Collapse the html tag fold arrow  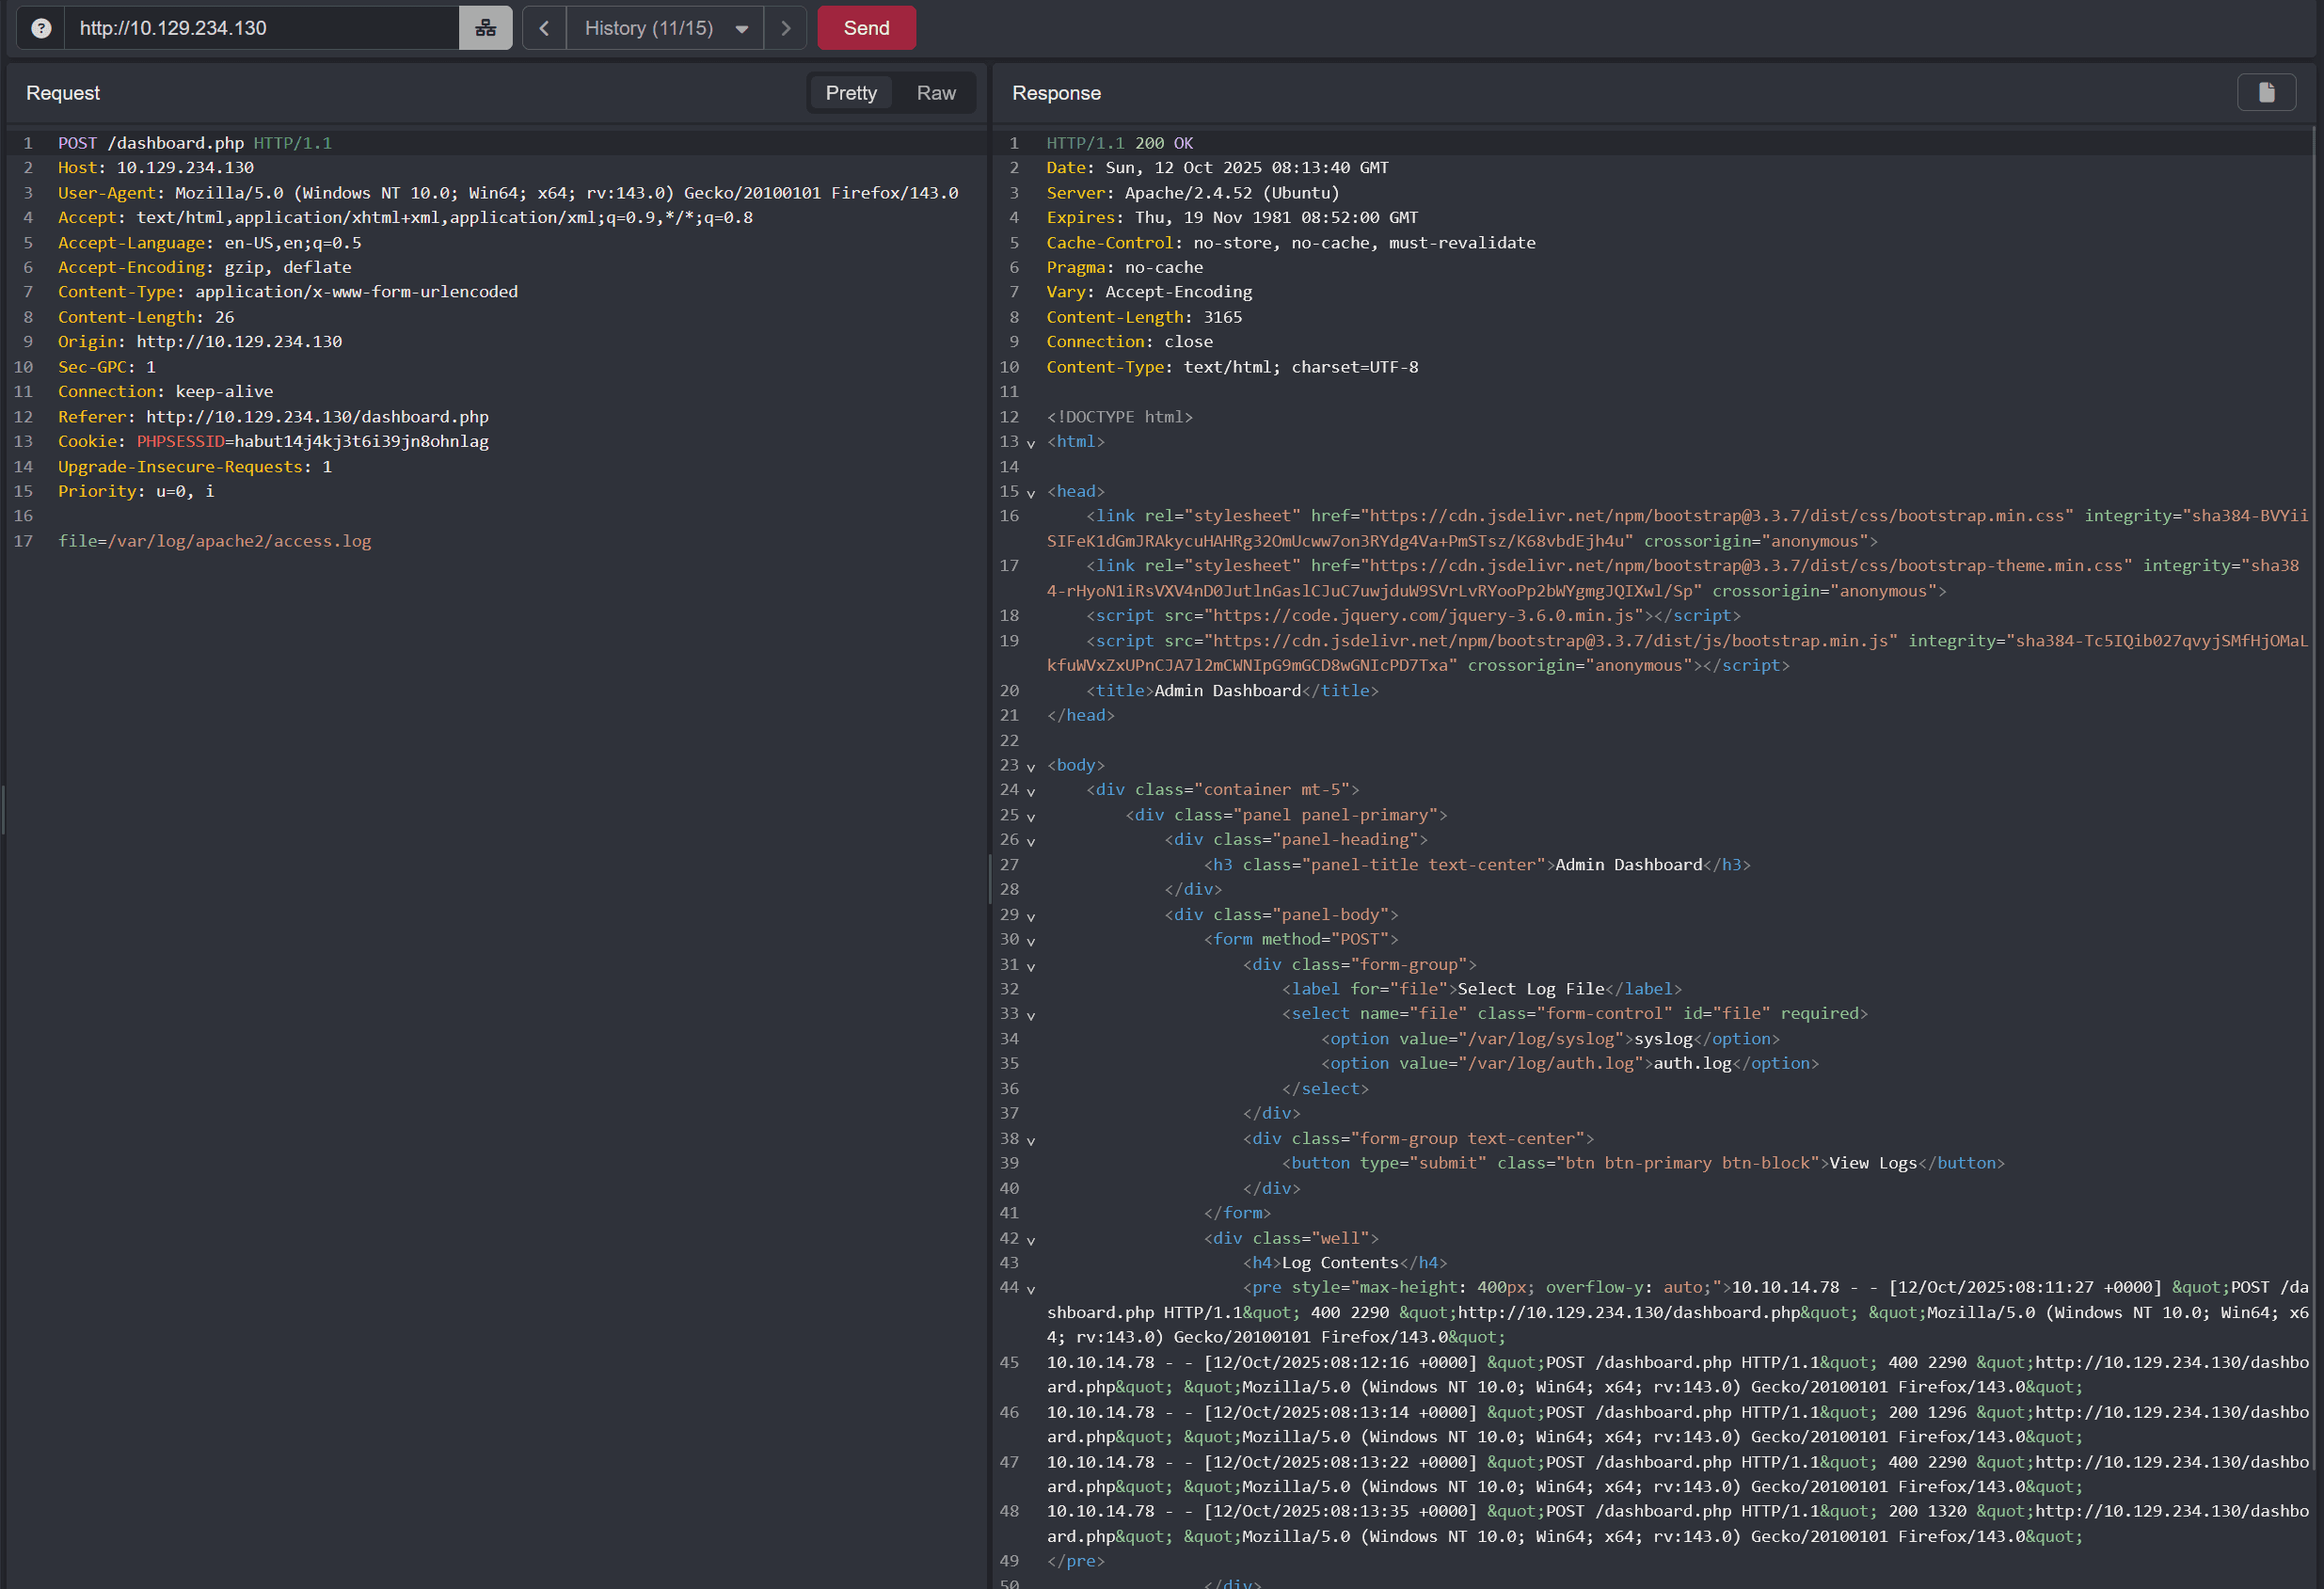click(1031, 443)
